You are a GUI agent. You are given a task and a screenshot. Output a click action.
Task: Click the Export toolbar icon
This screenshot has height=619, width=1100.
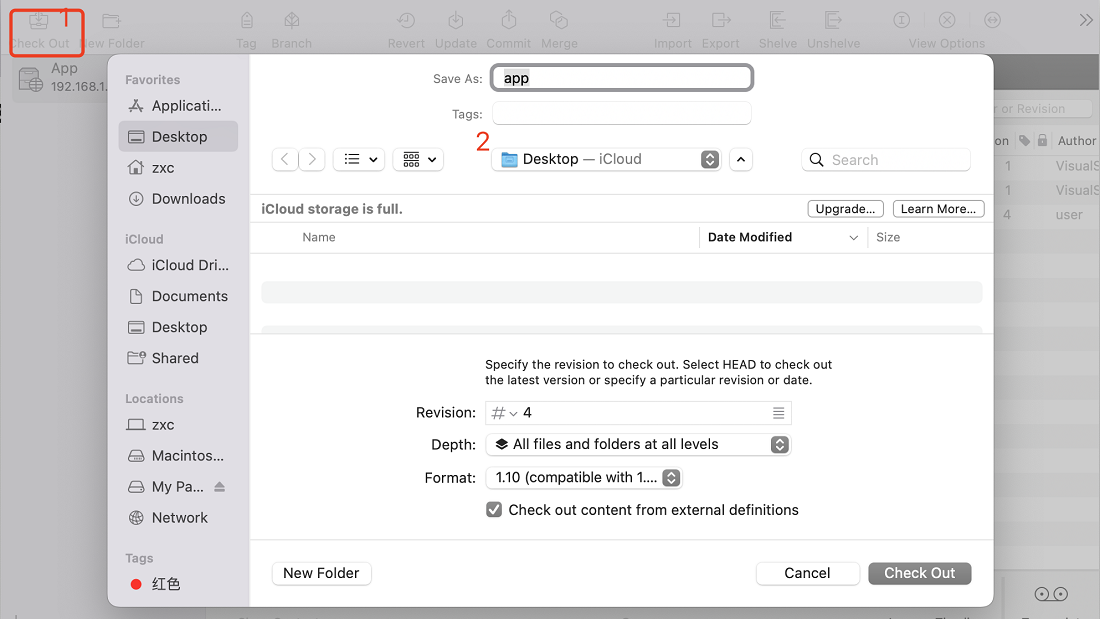pos(720,20)
